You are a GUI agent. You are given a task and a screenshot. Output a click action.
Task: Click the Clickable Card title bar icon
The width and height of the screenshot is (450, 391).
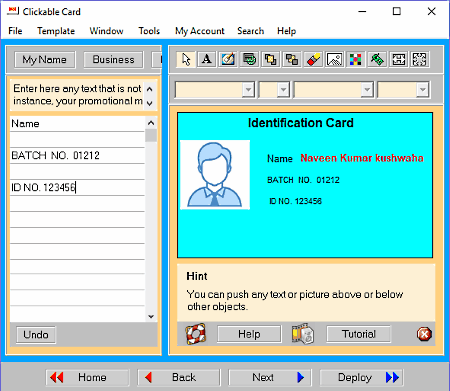[13, 11]
